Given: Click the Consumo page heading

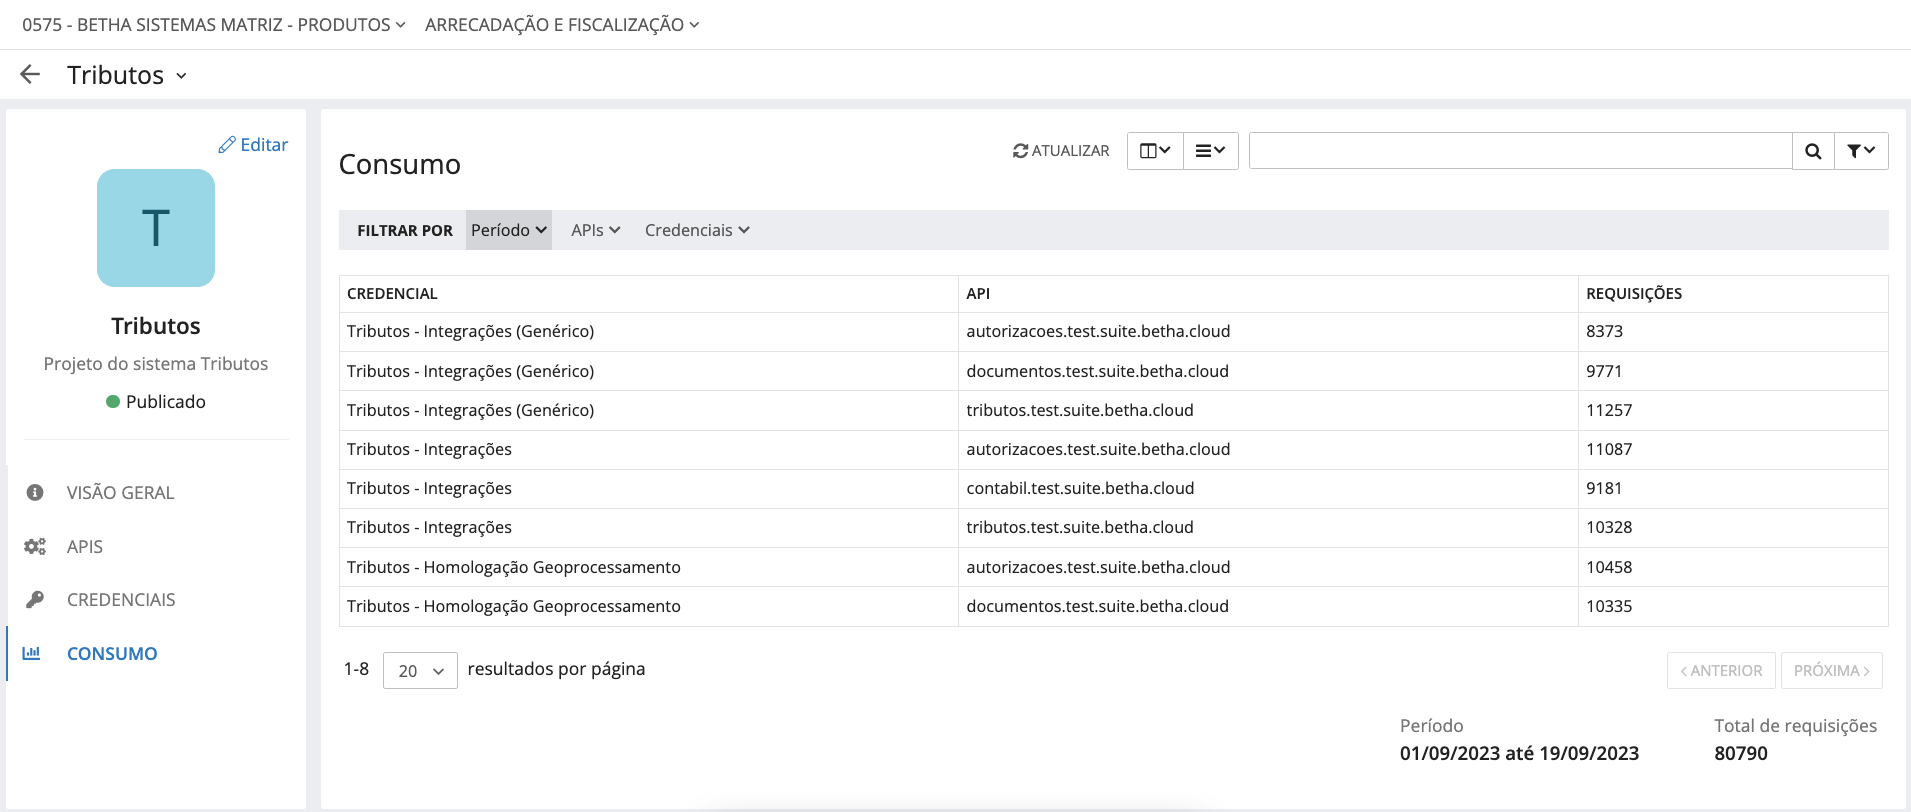Looking at the screenshot, I should (x=400, y=164).
